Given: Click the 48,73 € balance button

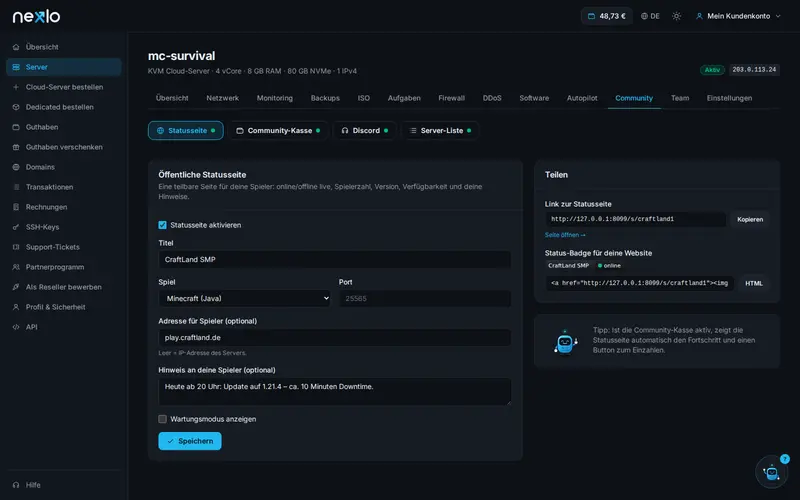Looking at the screenshot, I should [x=606, y=16].
